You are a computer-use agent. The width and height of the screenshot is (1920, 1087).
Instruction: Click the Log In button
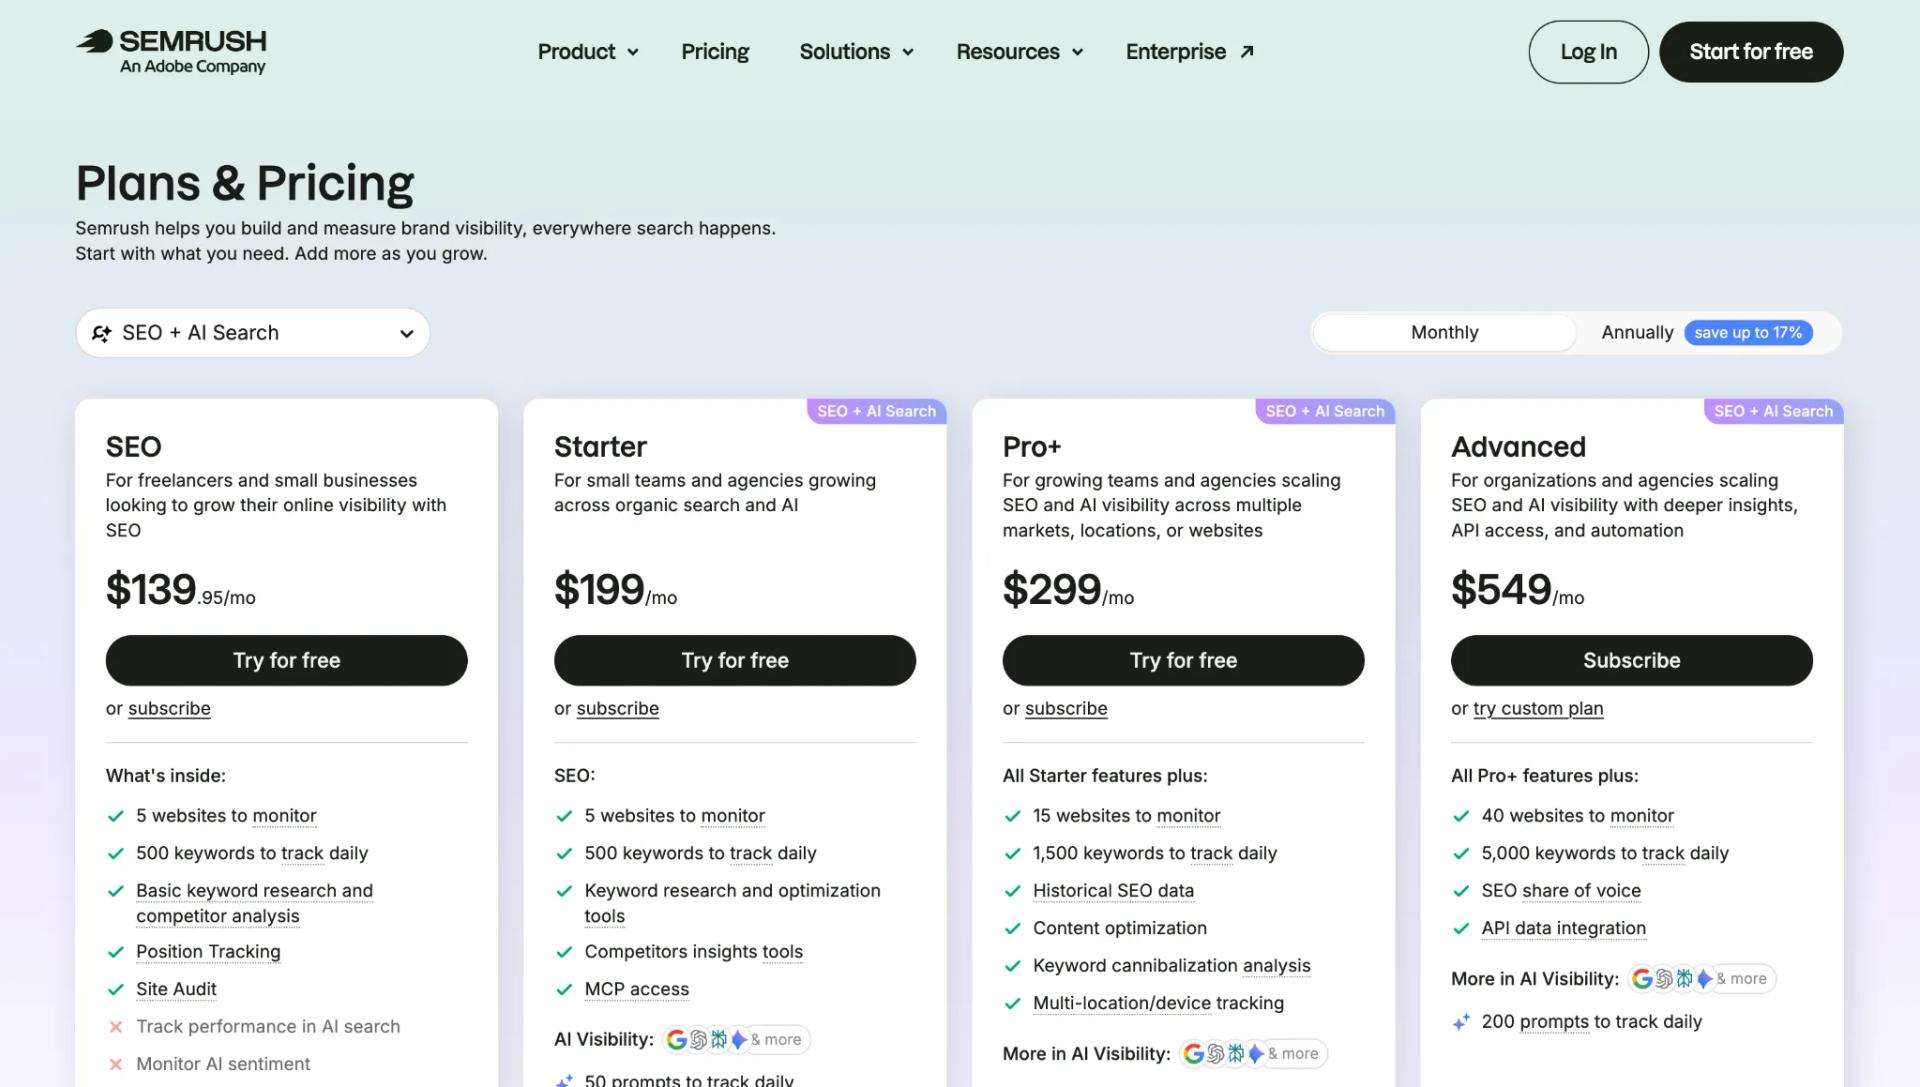coord(1588,52)
